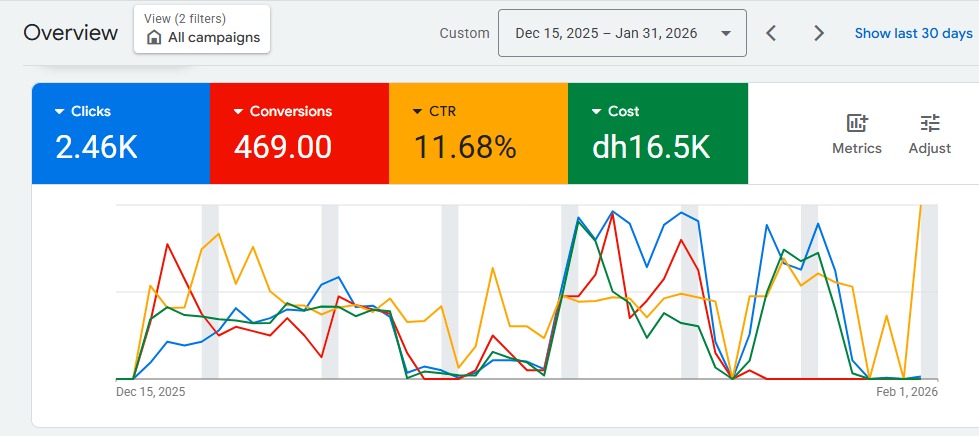Select the green Cost dh16.5K scorecard
The height and width of the screenshot is (436, 979).
pyautogui.click(x=658, y=134)
